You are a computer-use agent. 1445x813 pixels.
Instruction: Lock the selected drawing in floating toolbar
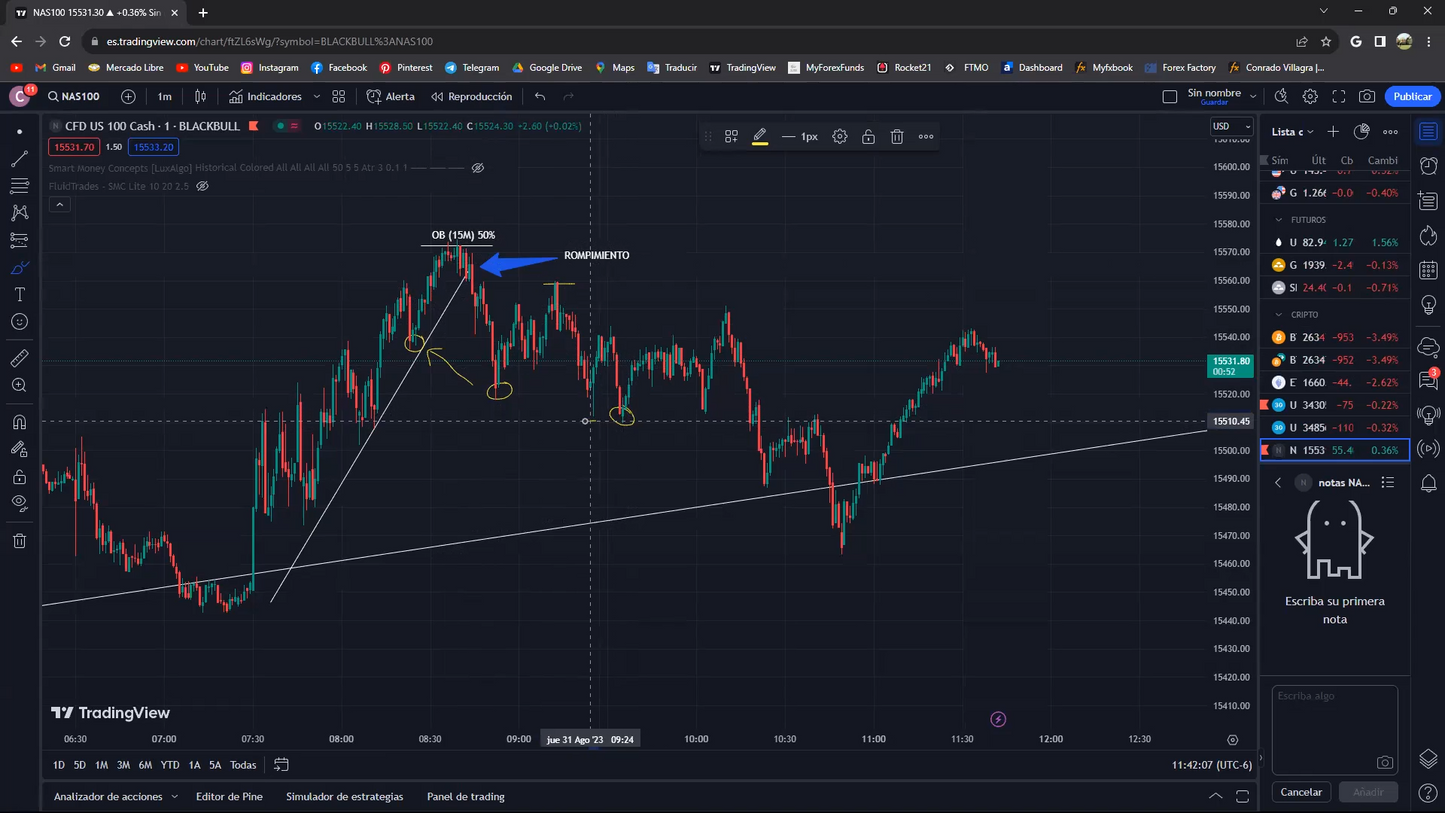(868, 137)
